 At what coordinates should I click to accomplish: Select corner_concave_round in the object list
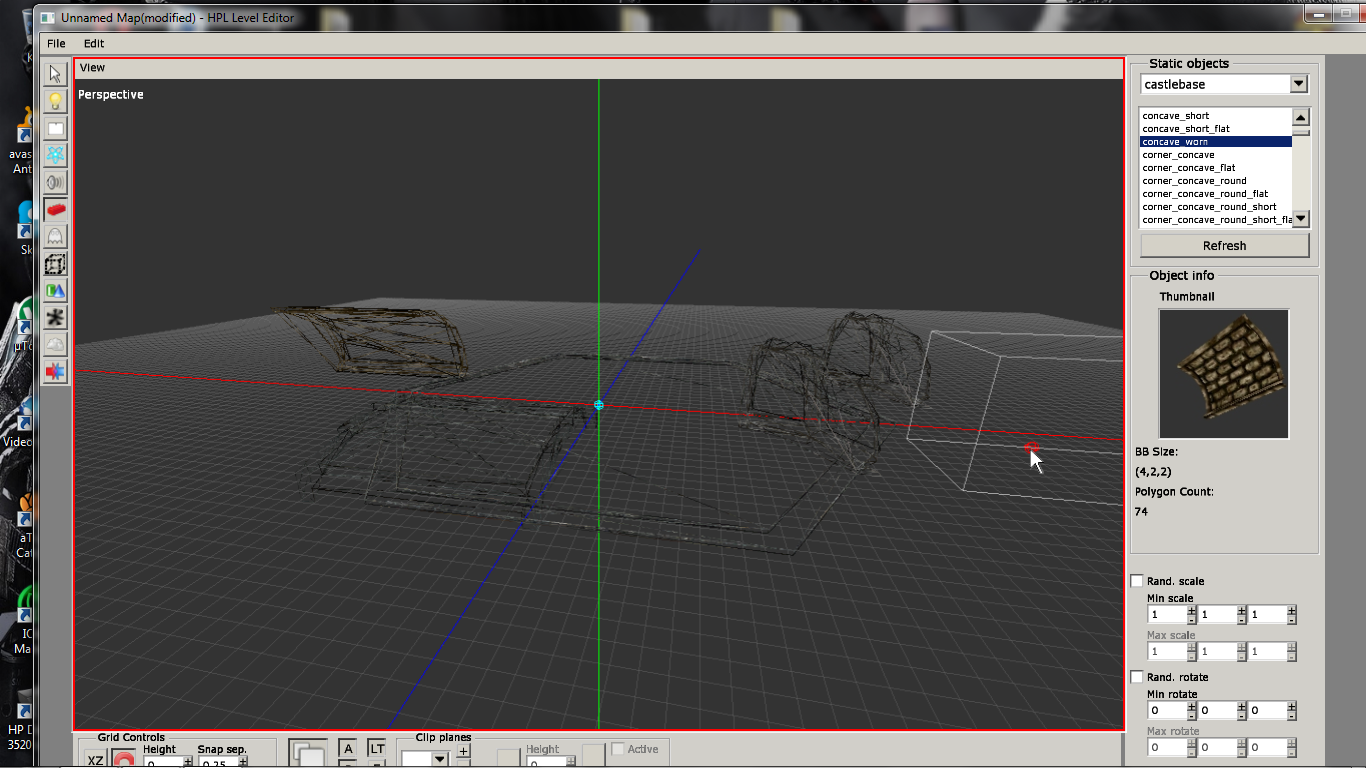(1194, 181)
